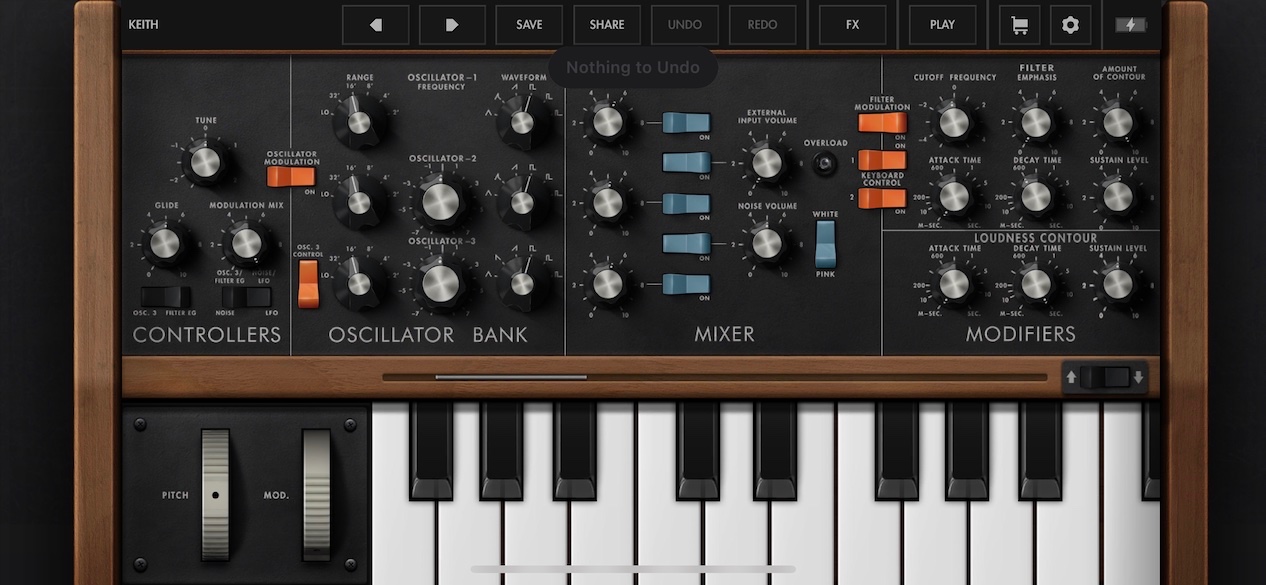Screen dimensions: 1266x585
Task: Click the SHARE button
Action: (x=607, y=25)
